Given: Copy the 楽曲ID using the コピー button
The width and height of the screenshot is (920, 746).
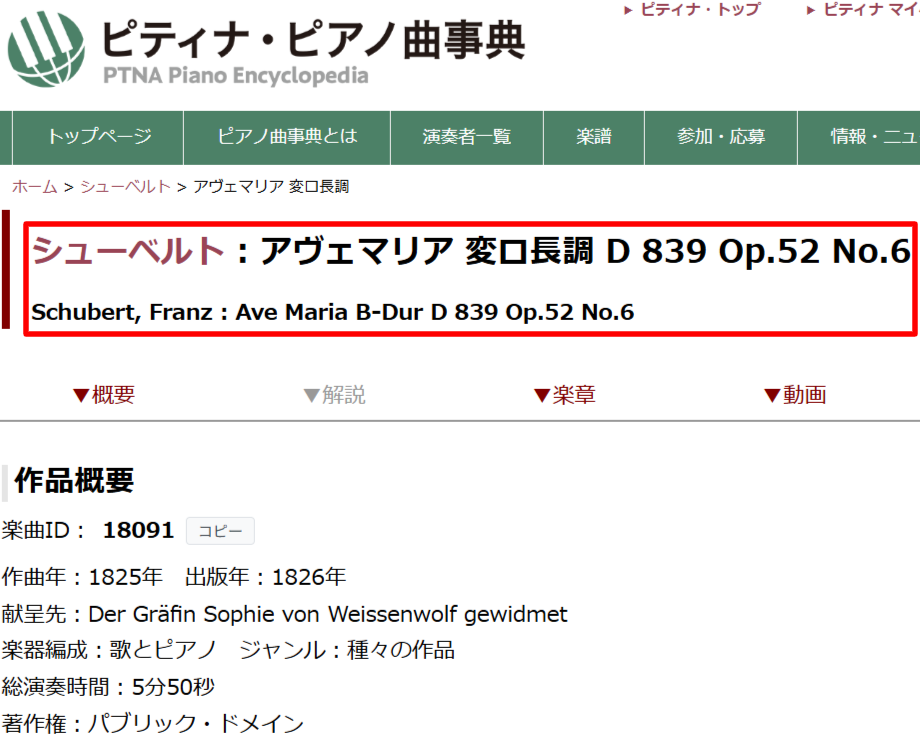Looking at the screenshot, I should (x=220, y=530).
